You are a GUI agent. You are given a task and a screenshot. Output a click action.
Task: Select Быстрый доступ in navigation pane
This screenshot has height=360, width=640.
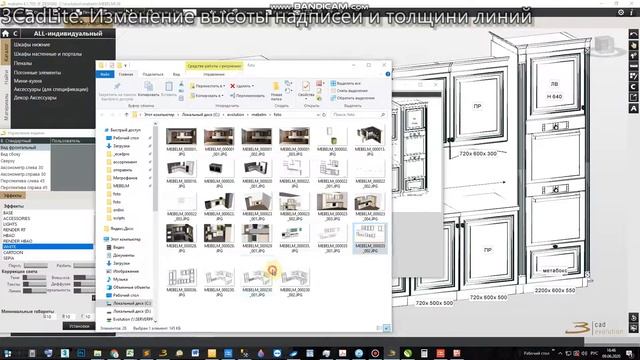point(125,130)
